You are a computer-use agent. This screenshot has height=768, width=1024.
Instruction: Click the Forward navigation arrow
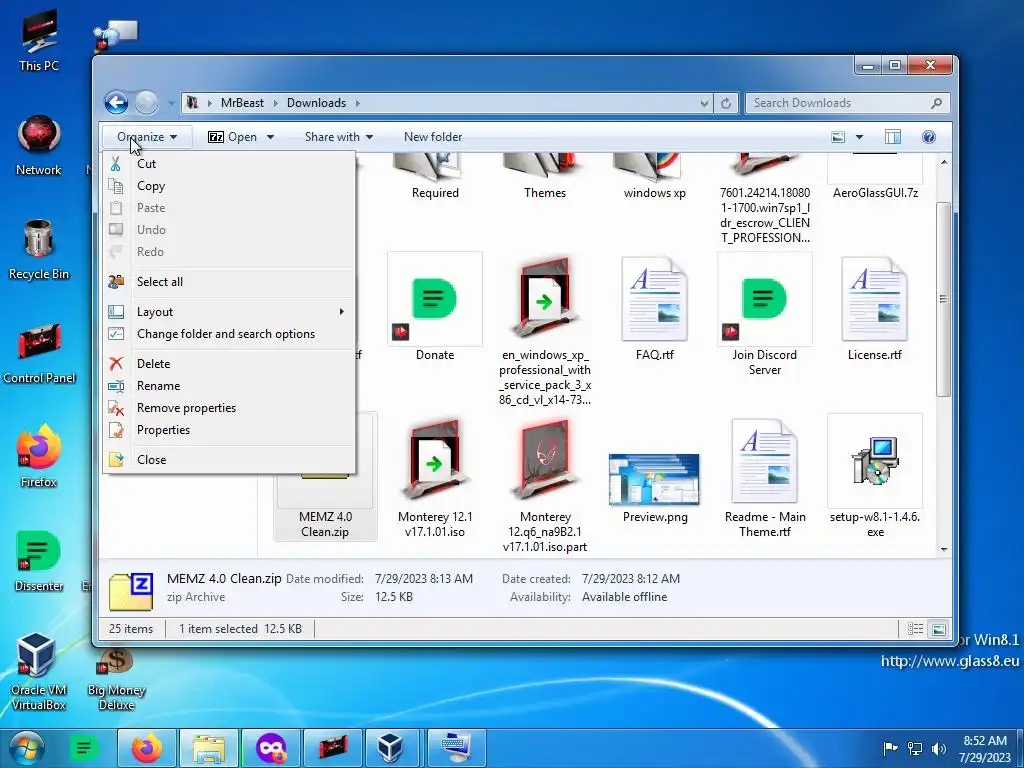[146, 103]
